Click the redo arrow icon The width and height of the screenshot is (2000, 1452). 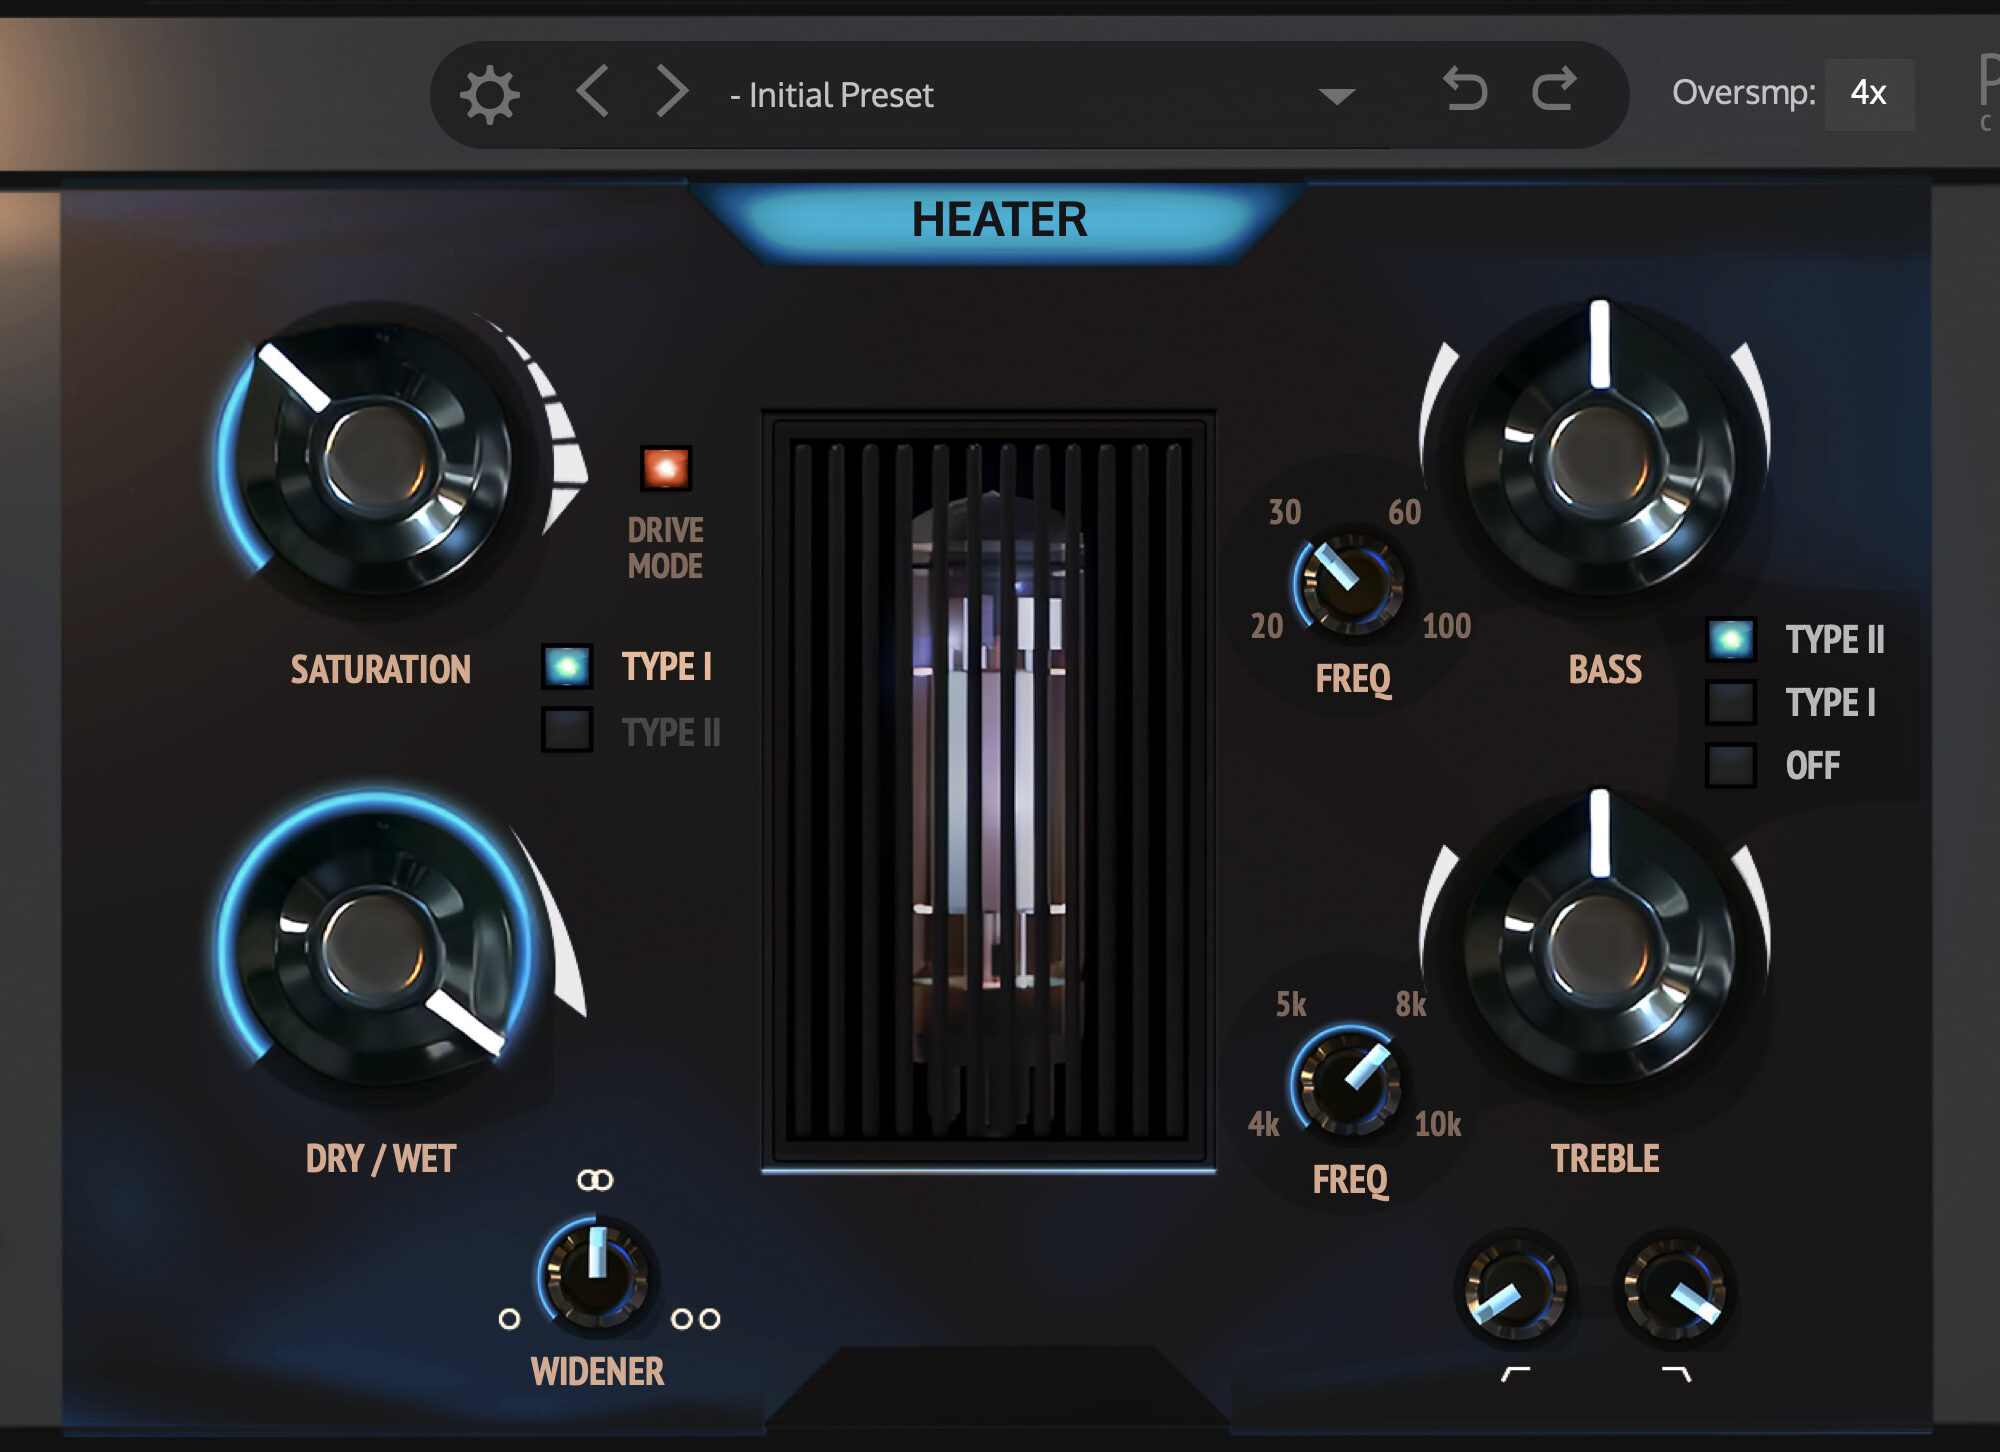pyautogui.click(x=1554, y=89)
